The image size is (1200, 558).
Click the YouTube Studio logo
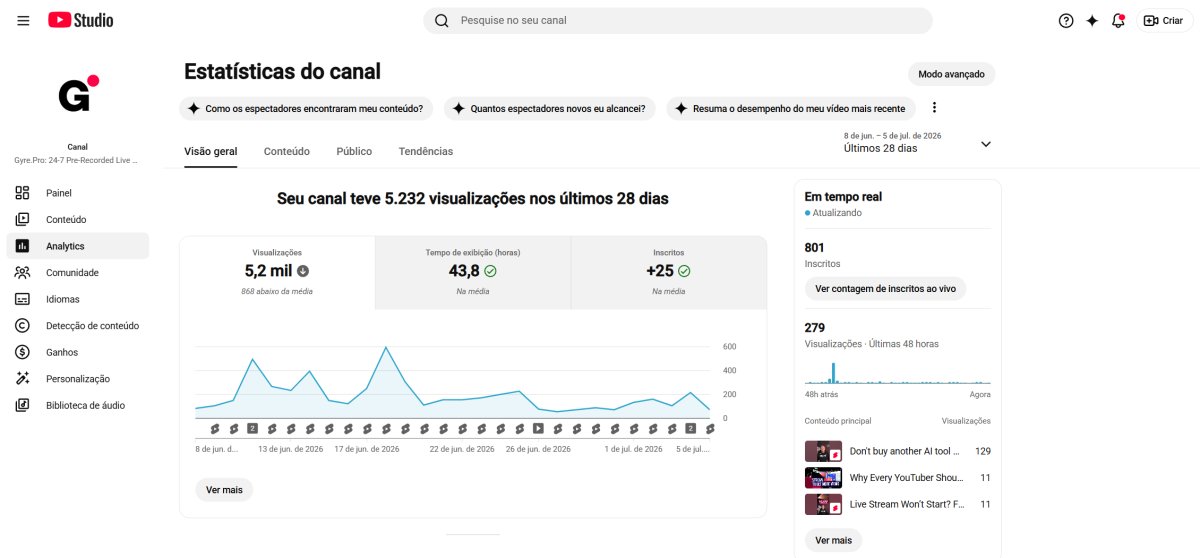pos(81,20)
